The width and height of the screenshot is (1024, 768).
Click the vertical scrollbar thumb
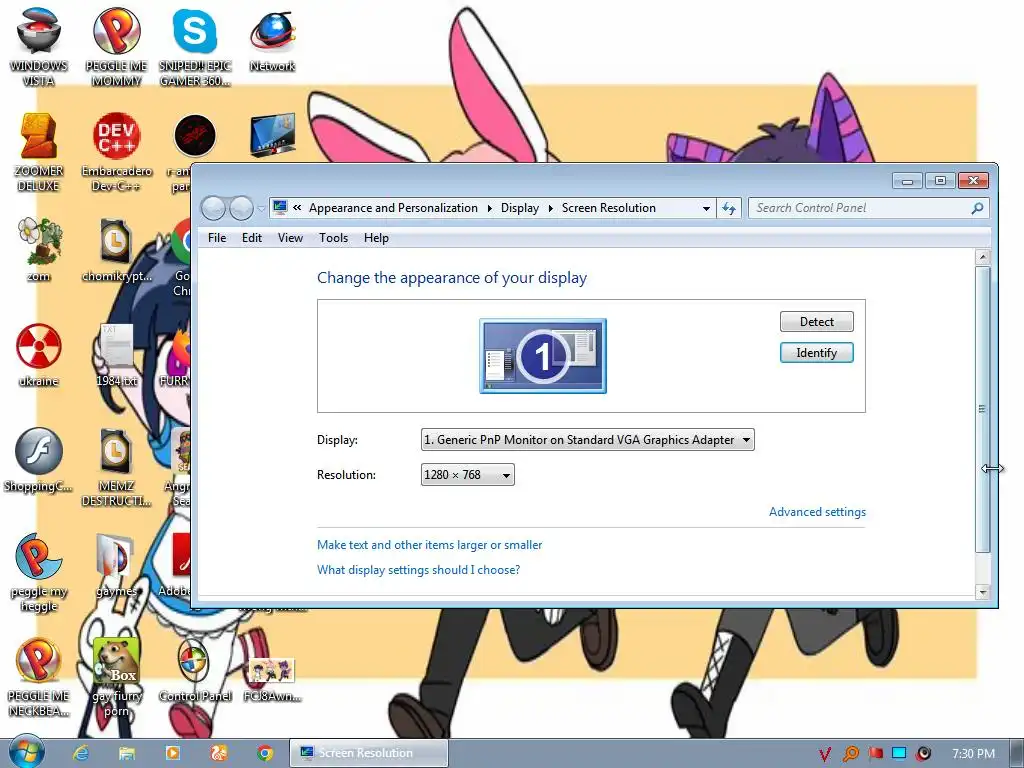click(x=982, y=409)
